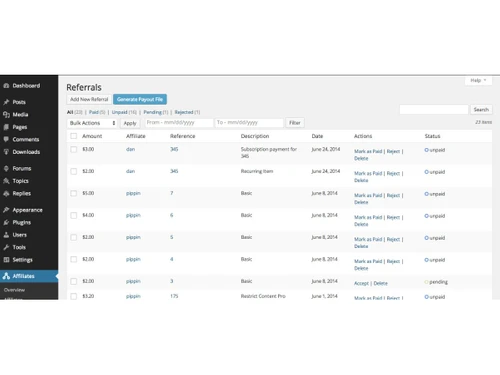Check the $3.20 referral row
Image resolution: width=500 pixels, height=375 pixels.
tap(74, 296)
